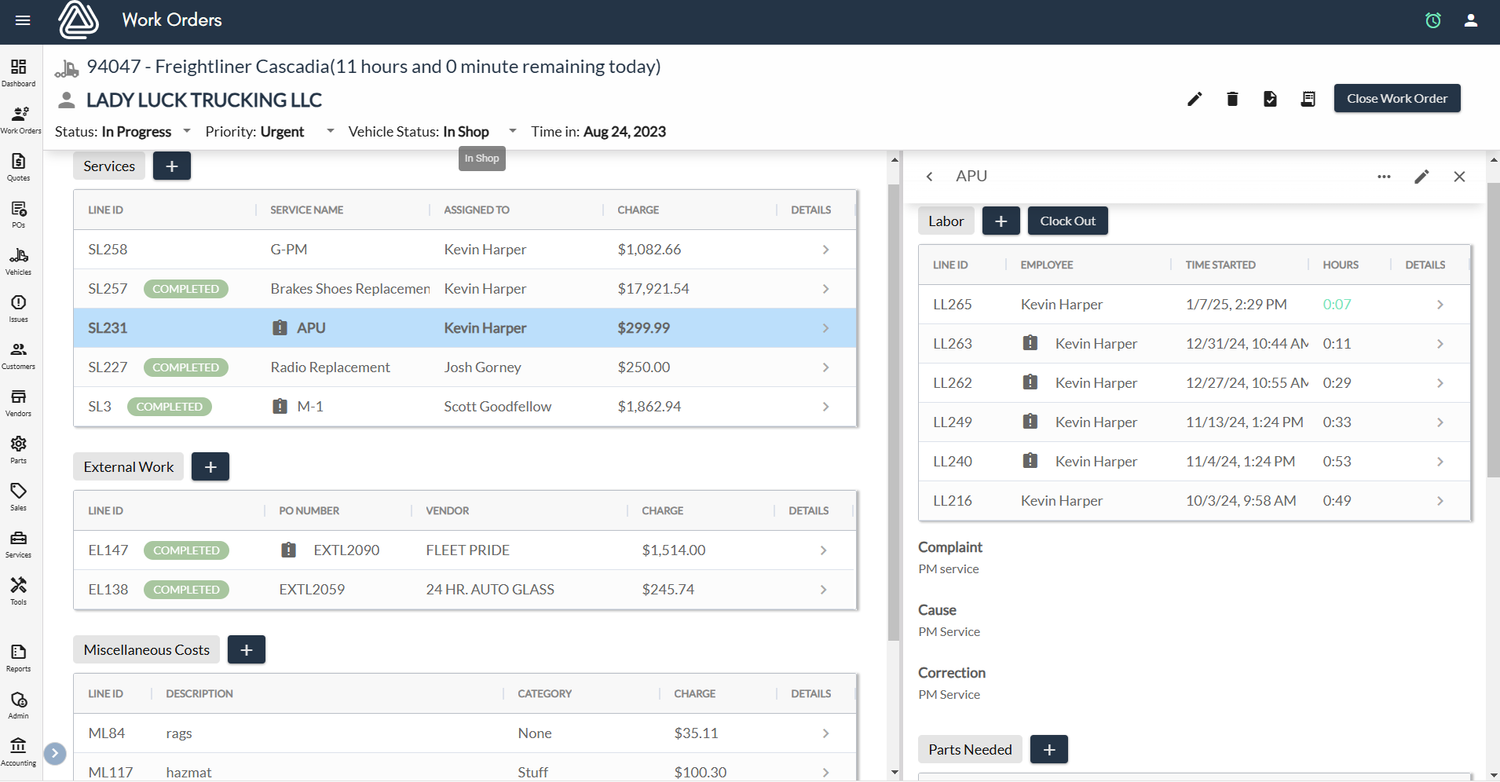Open the three-dot menu in the APU panel
Screen dimensions: 1500x782
click(x=1383, y=176)
